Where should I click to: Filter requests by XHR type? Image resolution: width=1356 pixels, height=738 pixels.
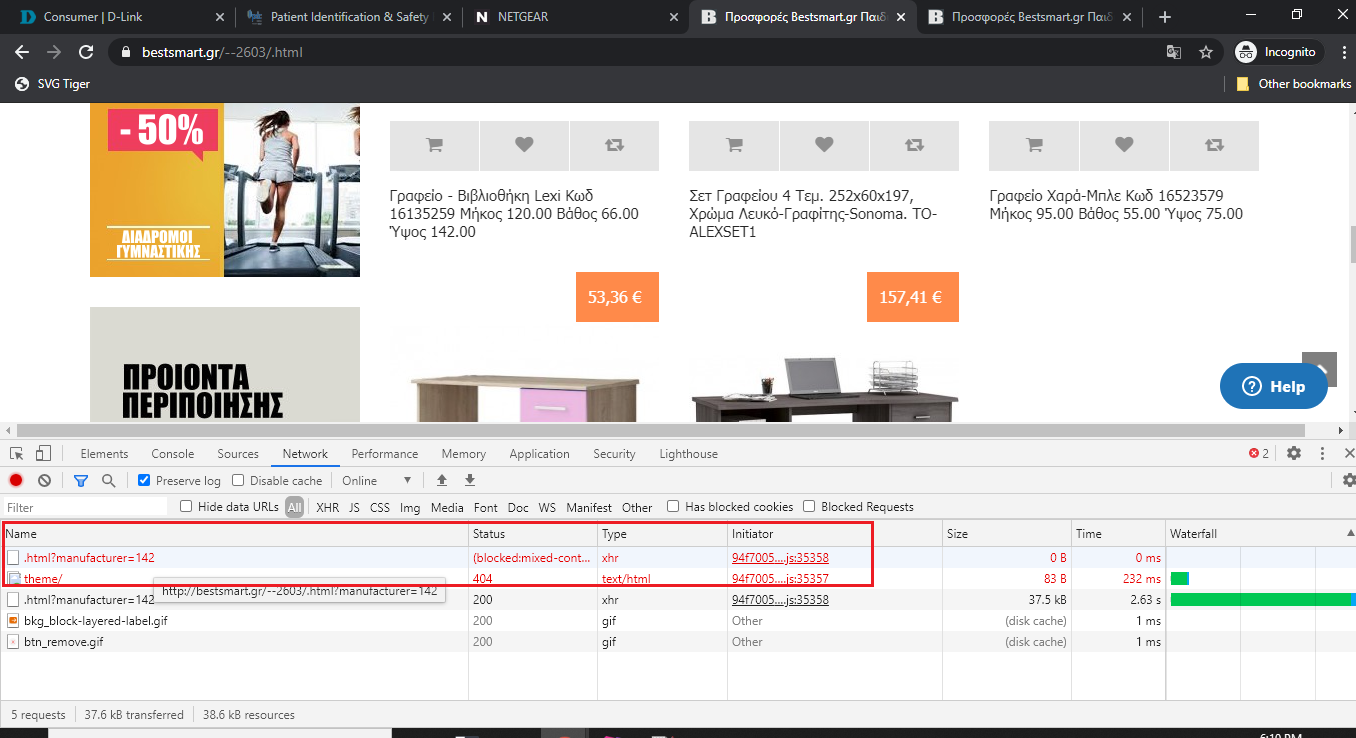coord(327,508)
